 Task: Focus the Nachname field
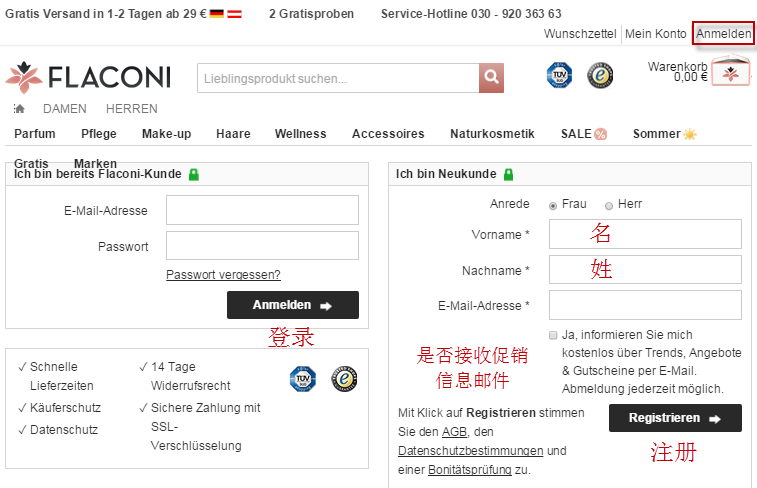[645, 269]
